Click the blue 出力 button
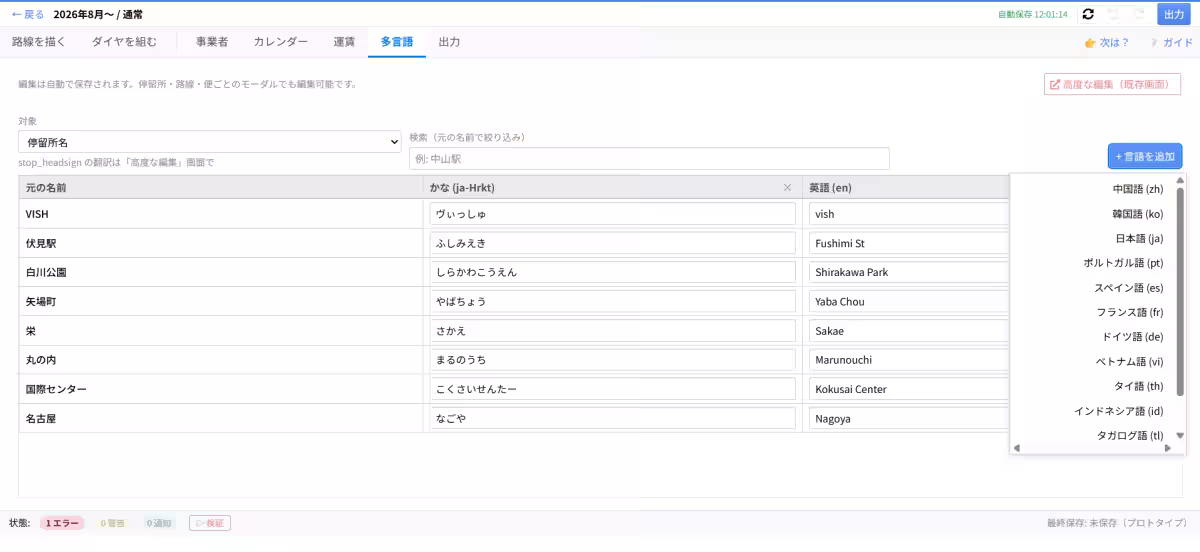 (1173, 14)
